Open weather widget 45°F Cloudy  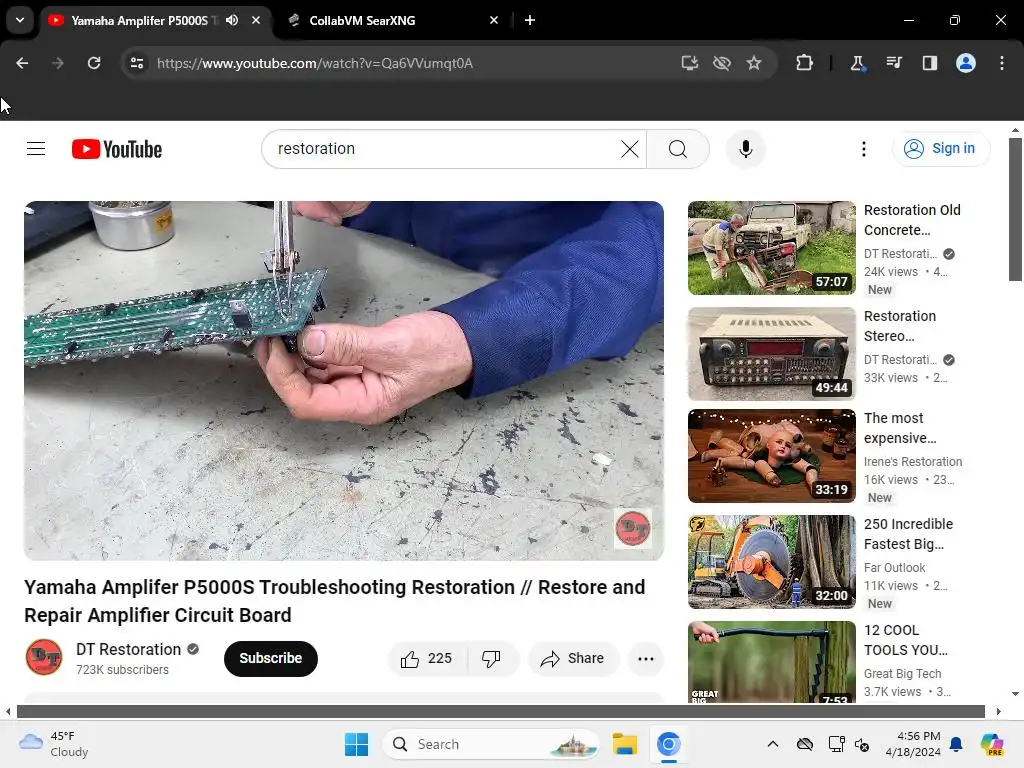tap(54, 744)
